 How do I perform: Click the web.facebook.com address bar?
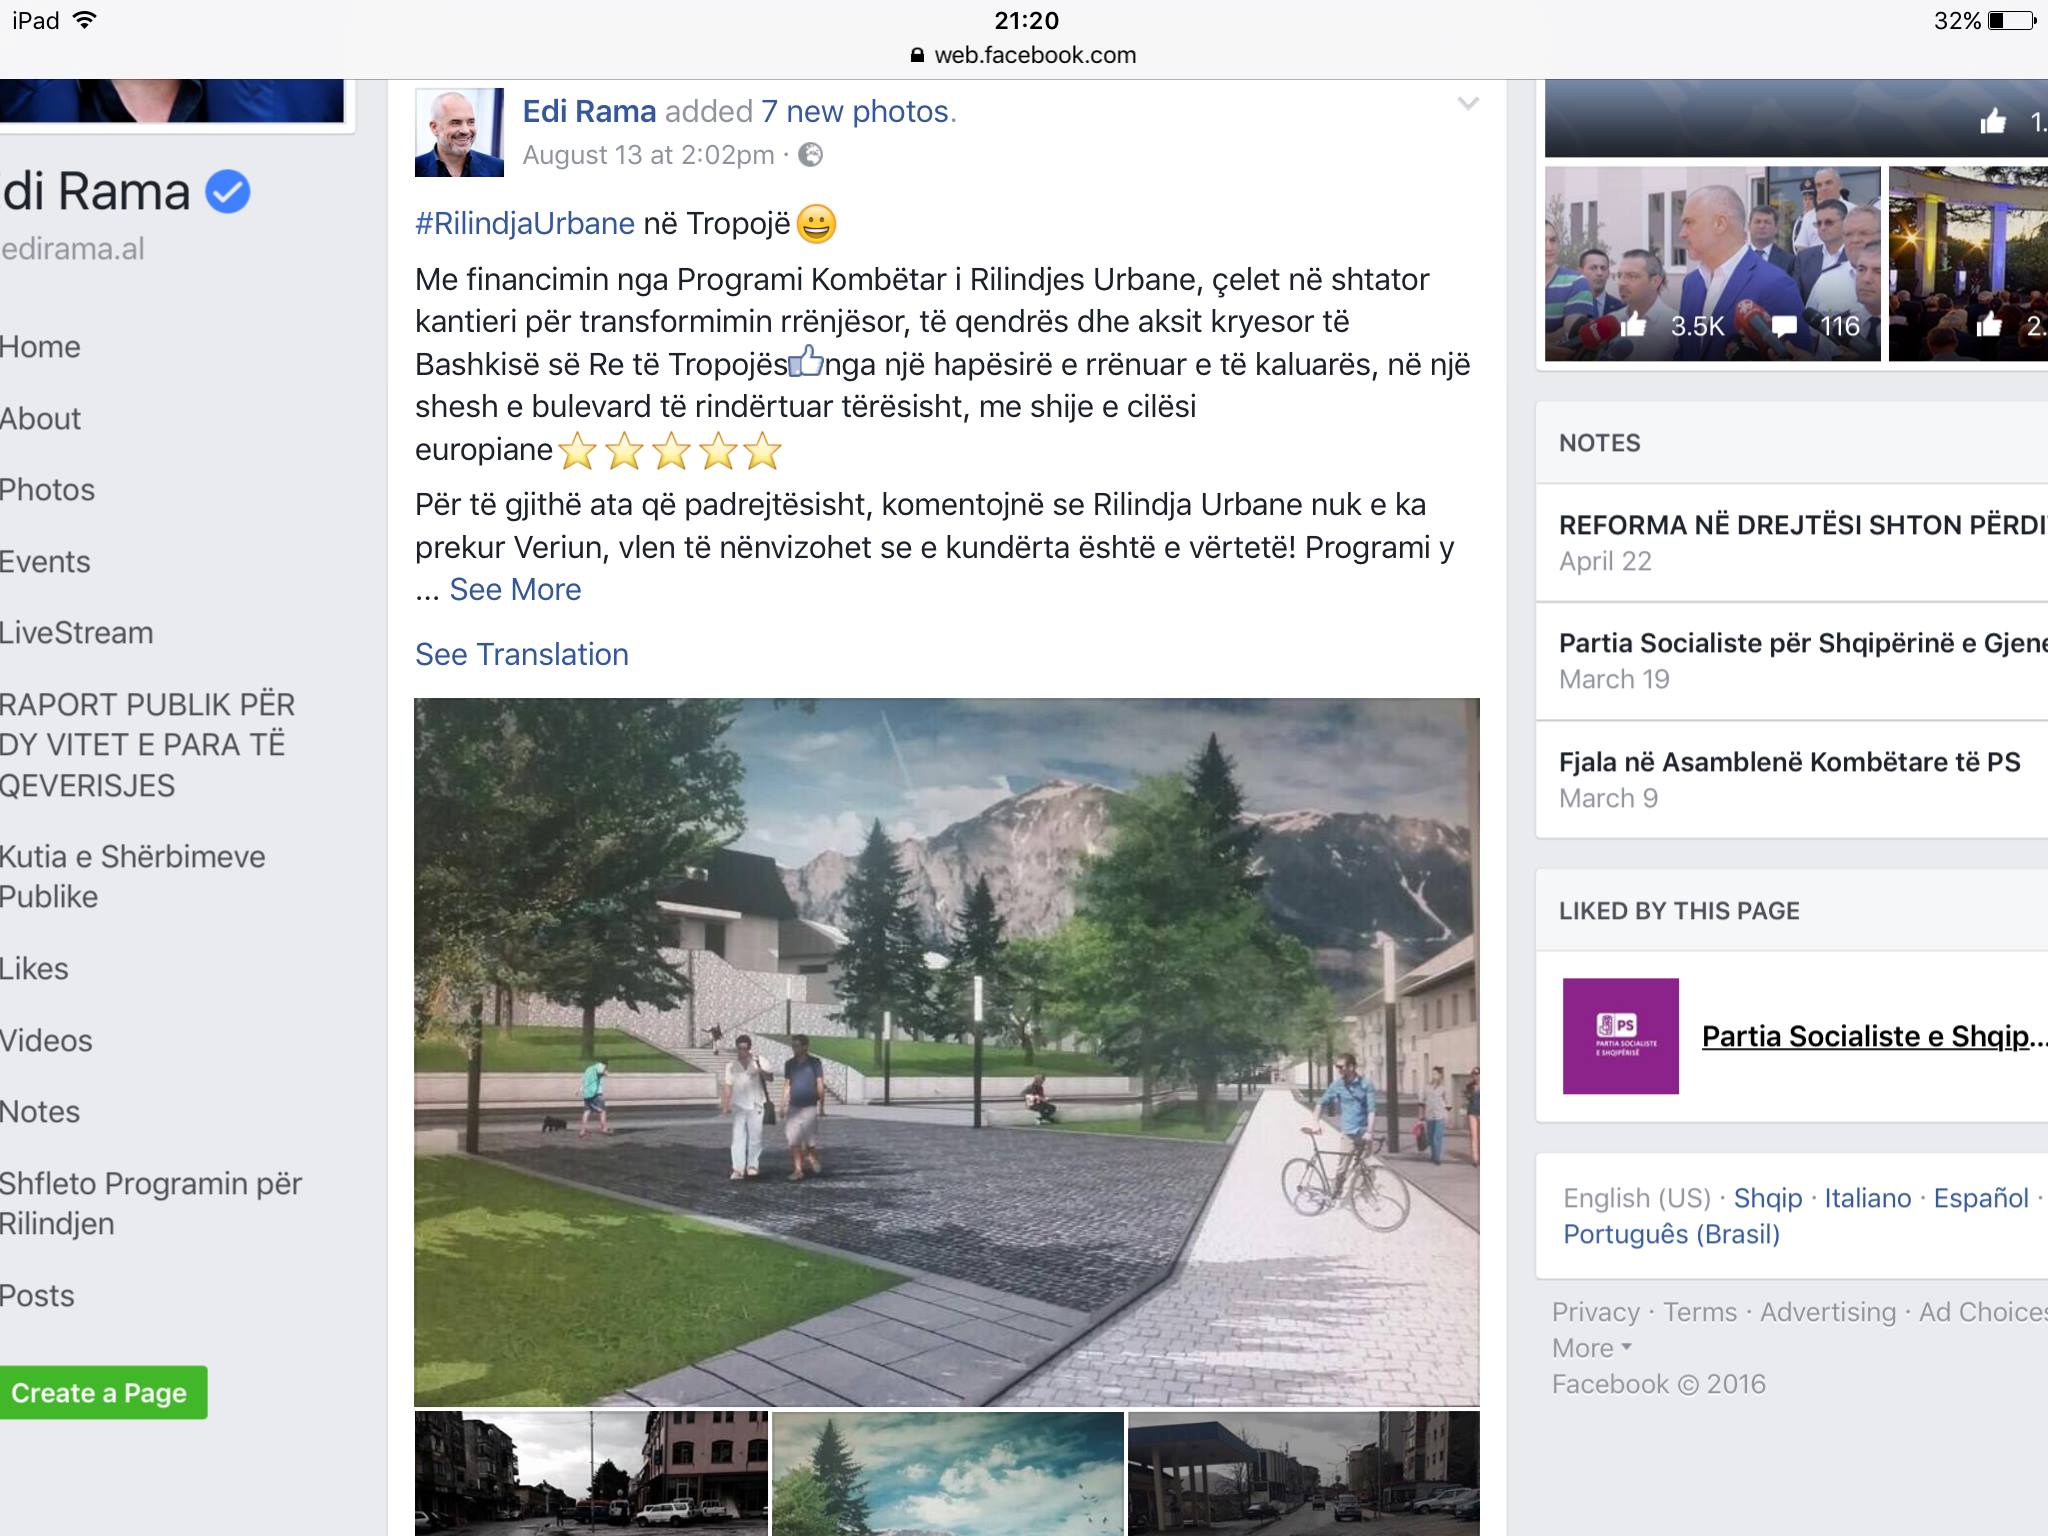click(x=1024, y=55)
